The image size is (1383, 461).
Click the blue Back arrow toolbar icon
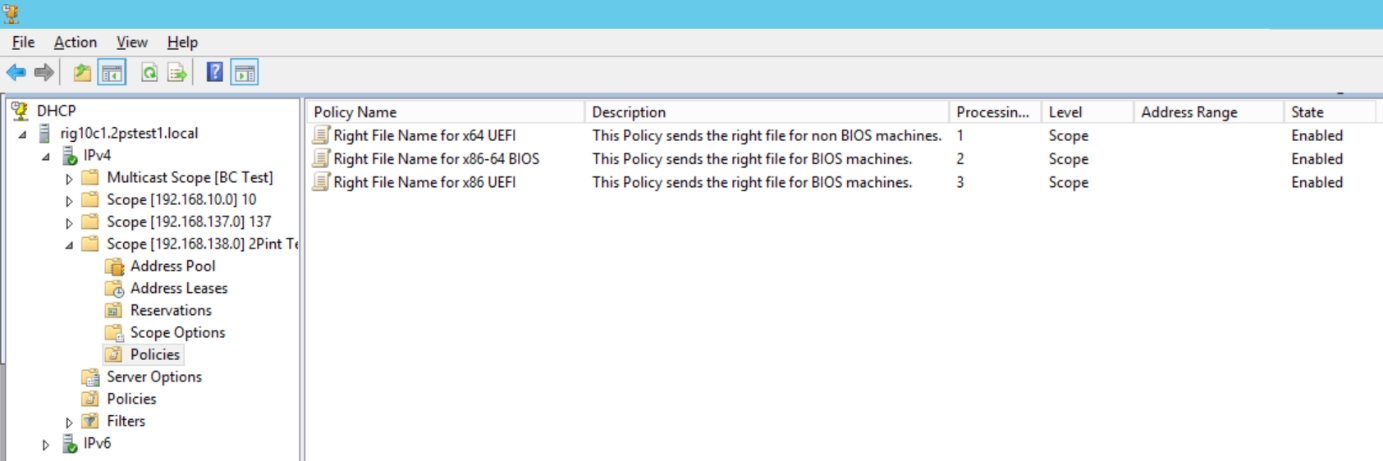(x=16, y=72)
